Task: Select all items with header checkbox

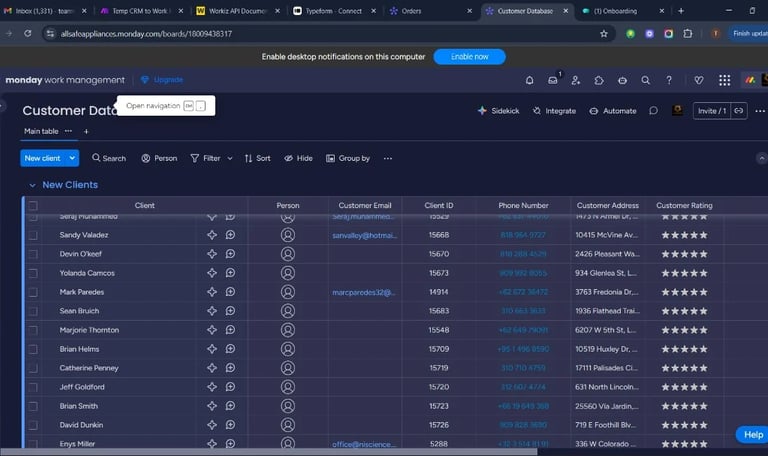Action: tap(33, 206)
